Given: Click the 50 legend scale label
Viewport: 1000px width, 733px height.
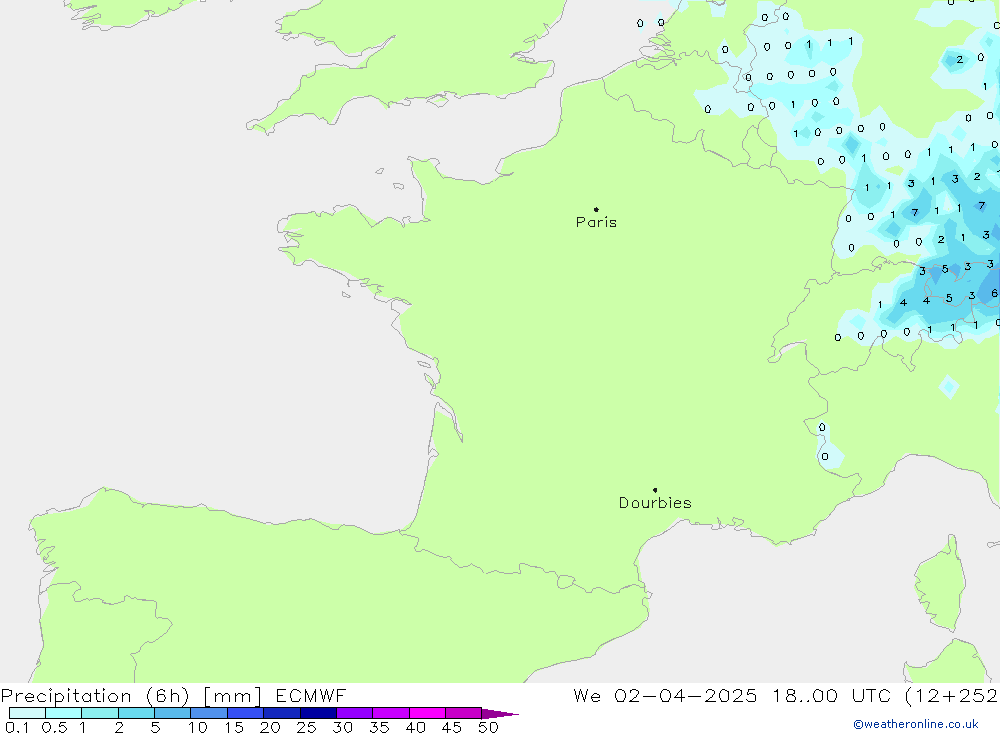Looking at the screenshot, I should pyautogui.click(x=489, y=727).
